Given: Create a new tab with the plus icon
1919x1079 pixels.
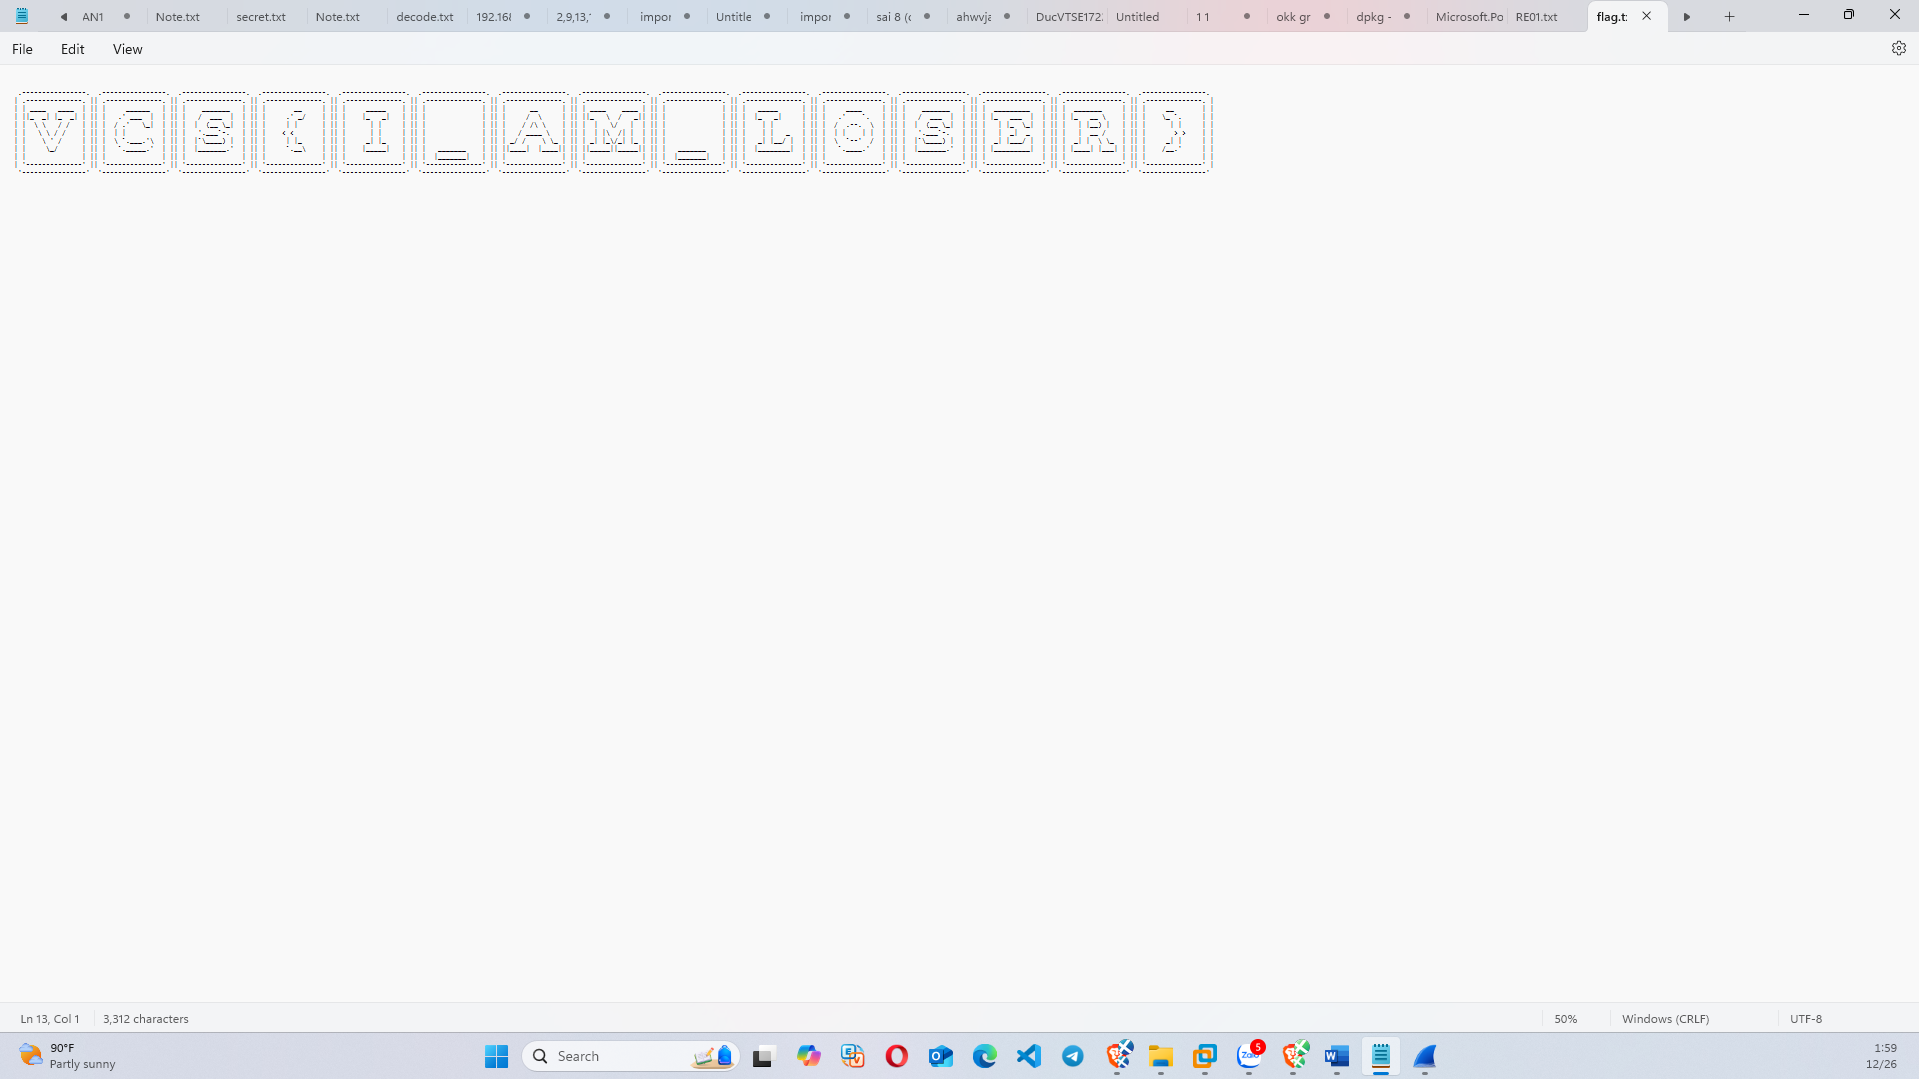Looking at the screenshot, I should [1727, 16].
